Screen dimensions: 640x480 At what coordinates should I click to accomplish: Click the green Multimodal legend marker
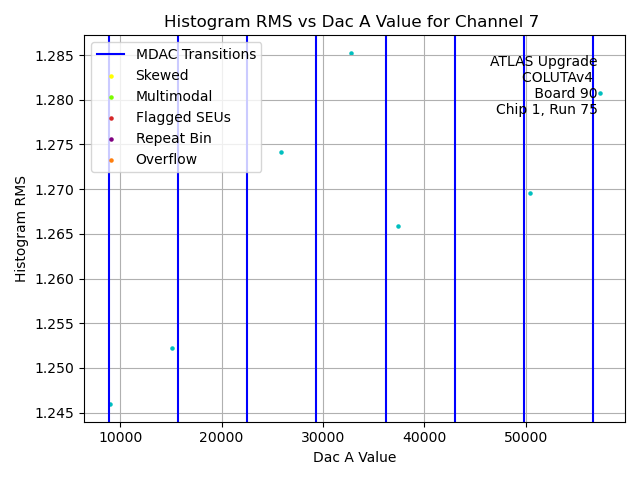click(111, 97)
